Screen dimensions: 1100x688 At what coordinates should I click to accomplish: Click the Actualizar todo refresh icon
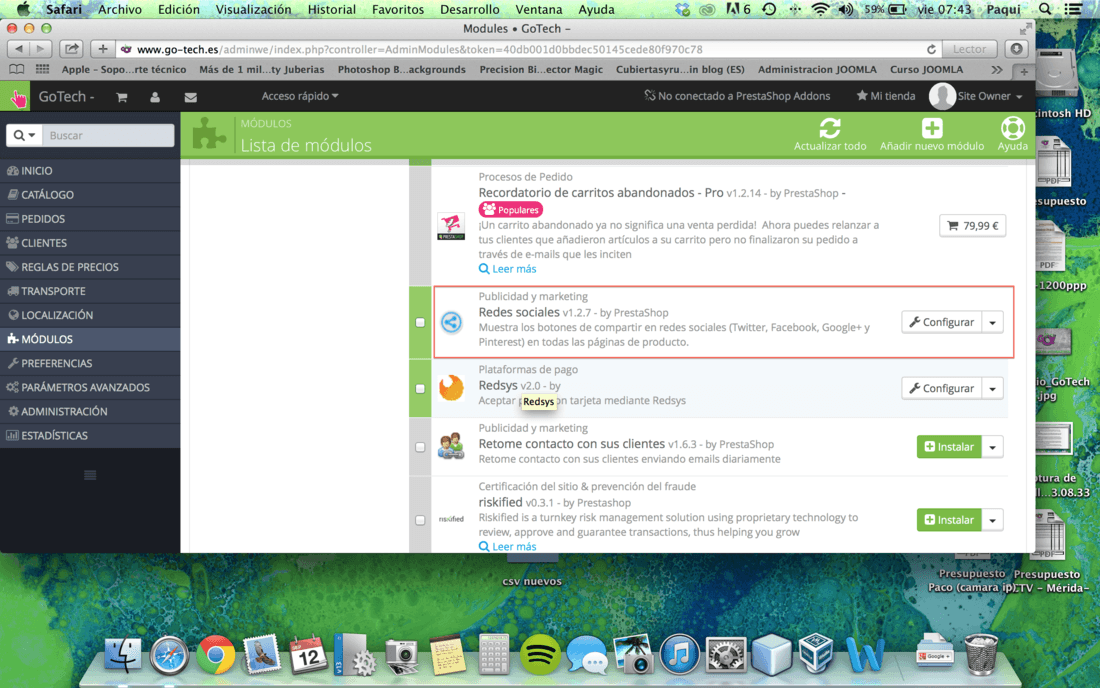pos(830,128)
